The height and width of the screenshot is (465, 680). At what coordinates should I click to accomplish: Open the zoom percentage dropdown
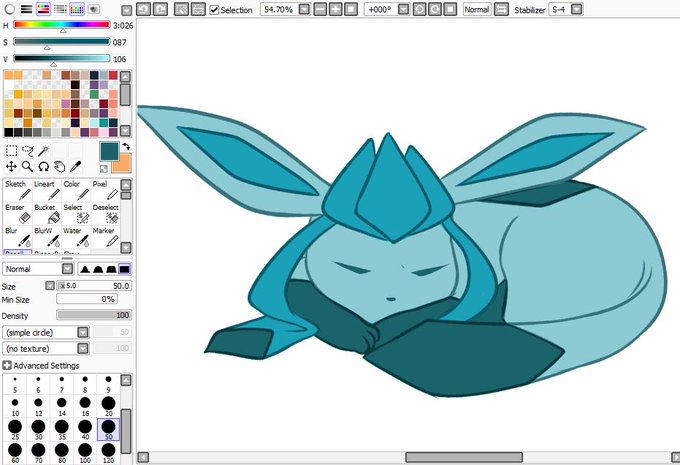click(x=304, y=9)
